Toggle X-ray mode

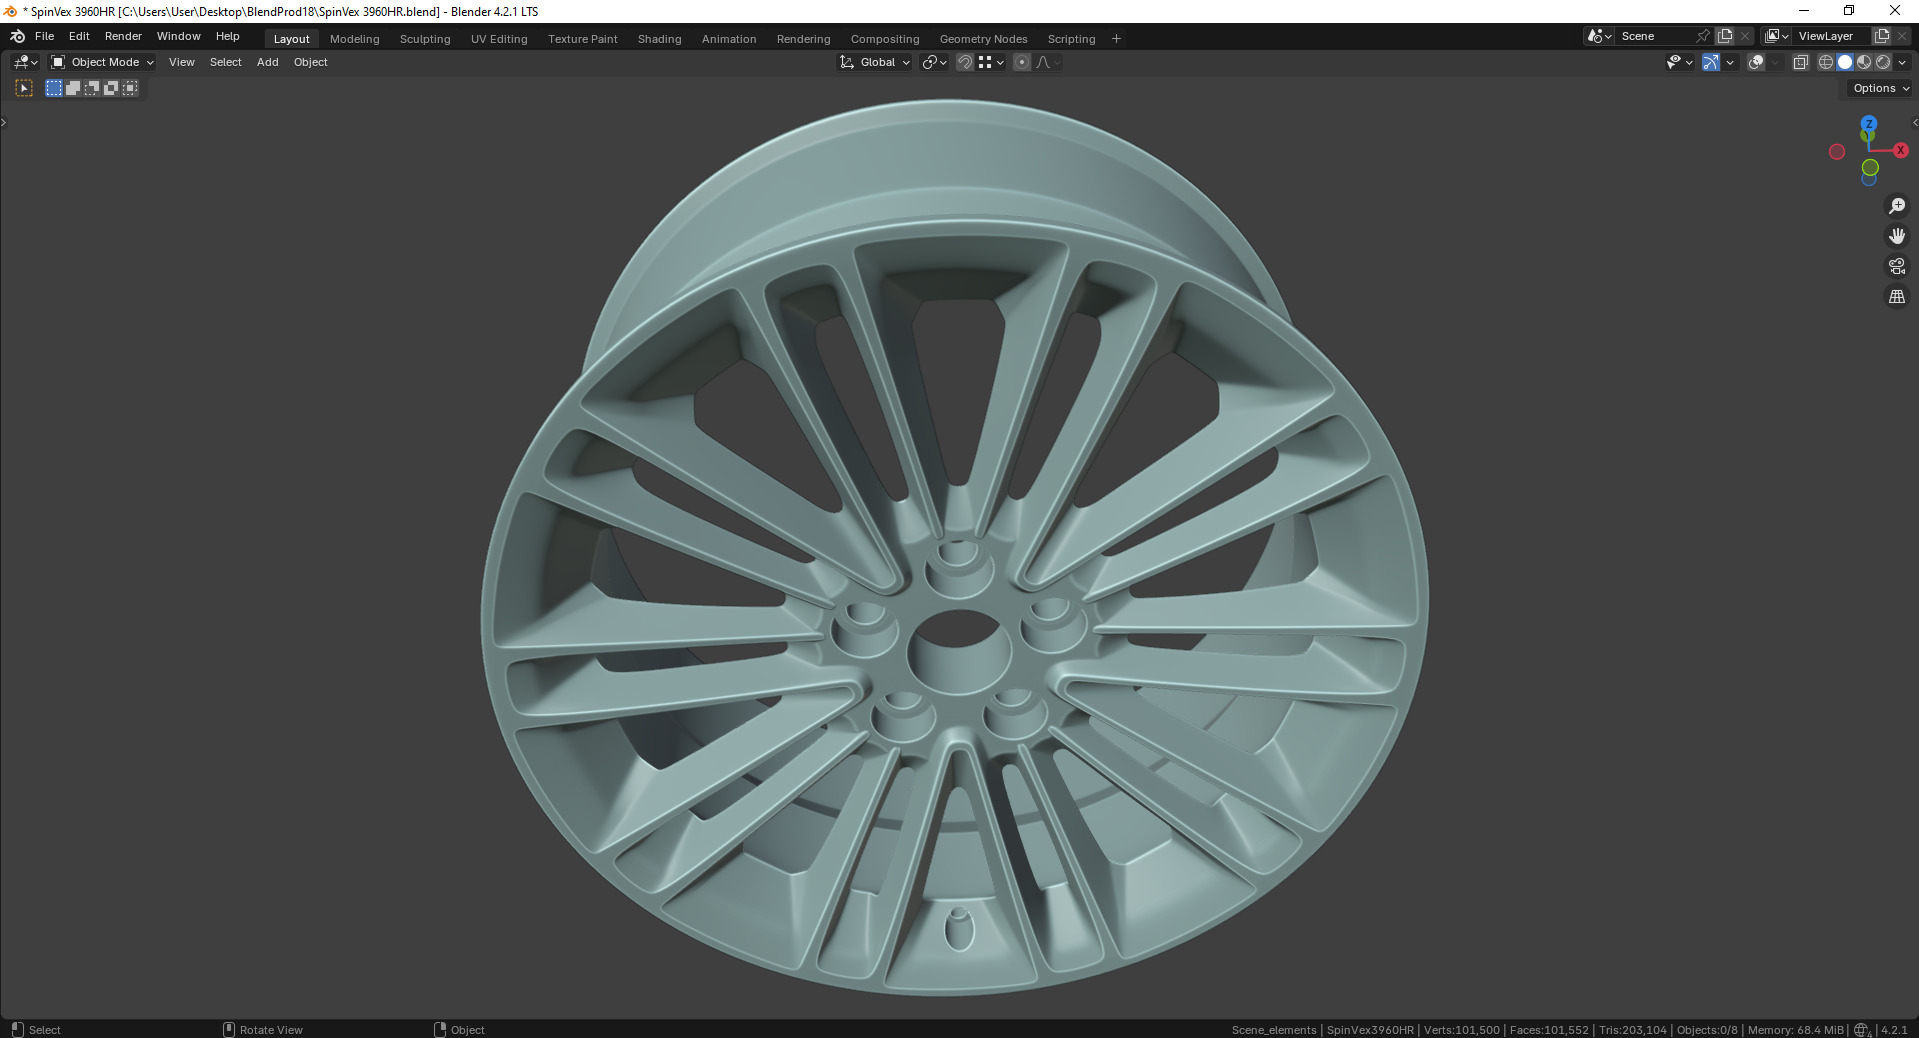point(1800,62)
